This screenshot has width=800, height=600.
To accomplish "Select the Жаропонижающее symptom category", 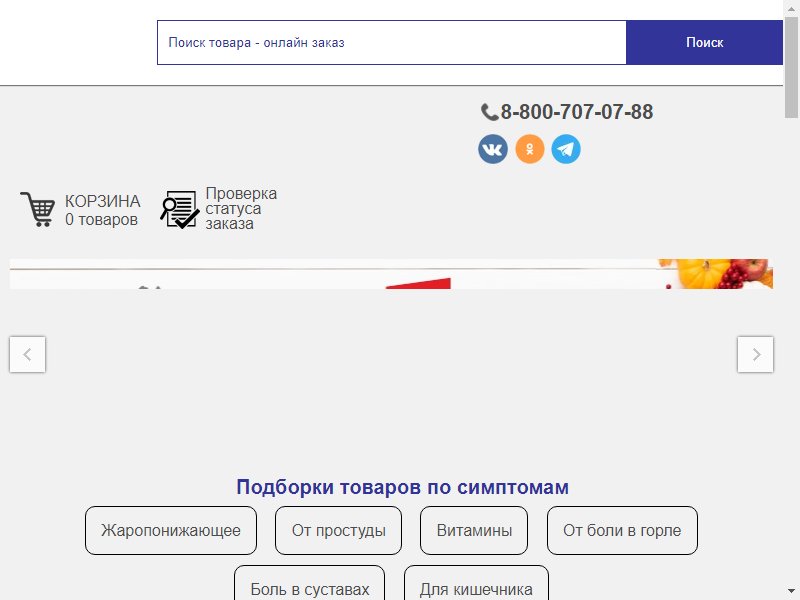I will (171, 531).
